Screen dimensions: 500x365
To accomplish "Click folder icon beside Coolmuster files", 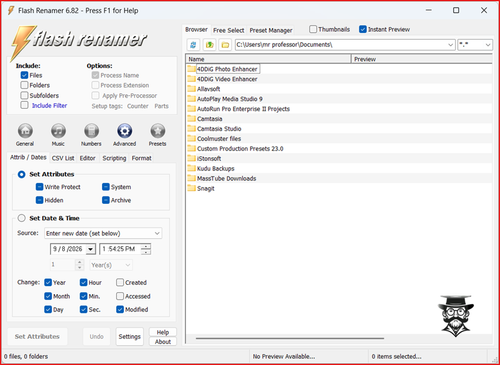I will pos(191,139).
